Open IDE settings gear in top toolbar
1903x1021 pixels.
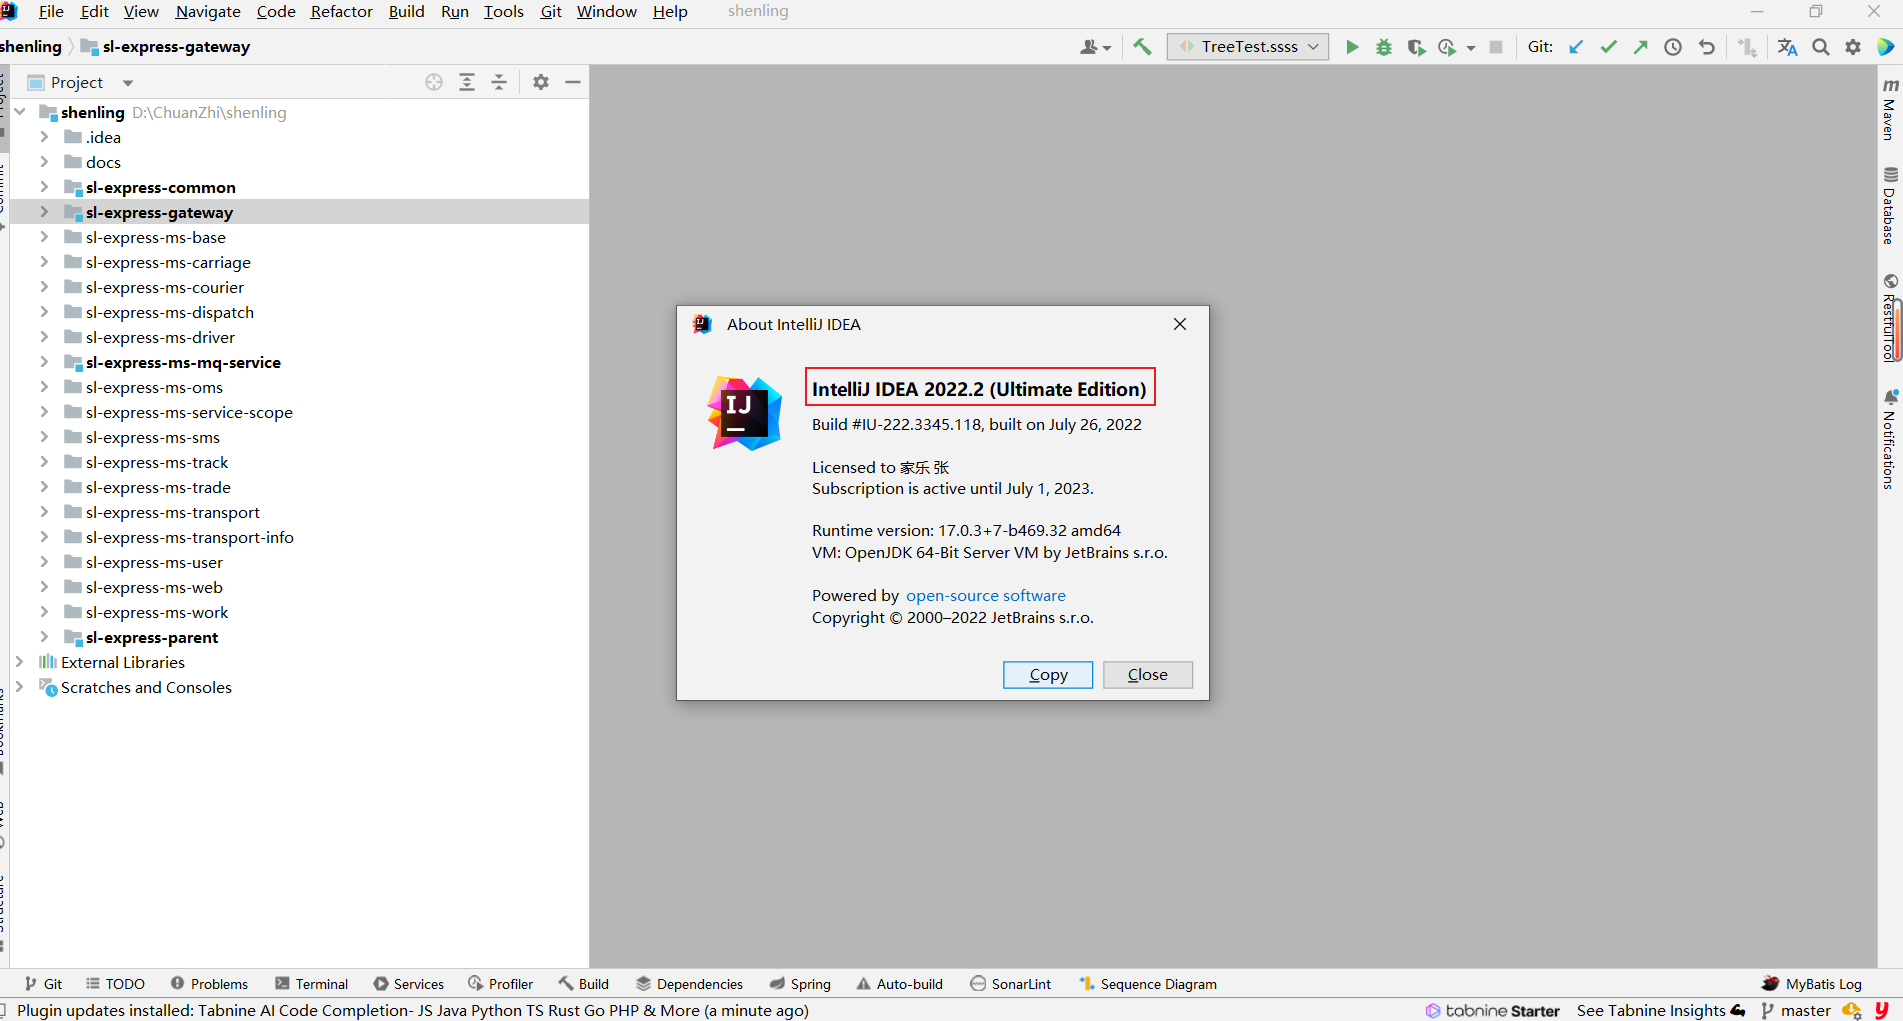[1853, 47]
